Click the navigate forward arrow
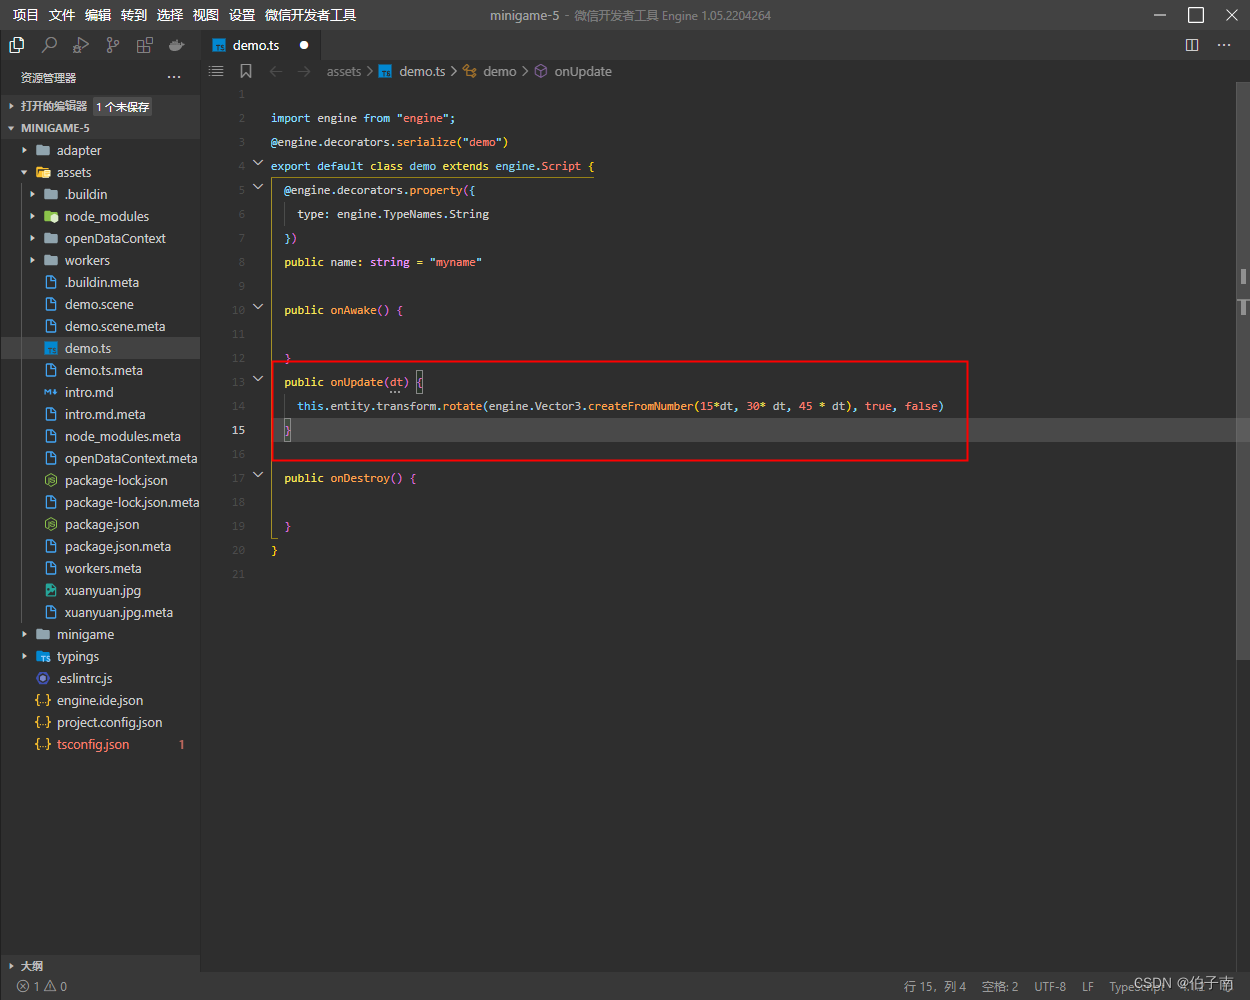 tap(304, 71)
